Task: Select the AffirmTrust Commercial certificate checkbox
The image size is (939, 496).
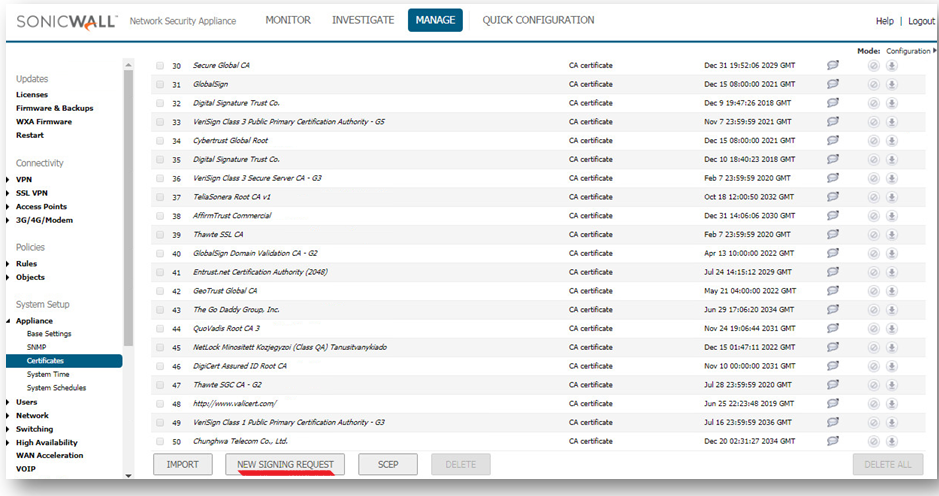Action: click(x=160, y=216)
